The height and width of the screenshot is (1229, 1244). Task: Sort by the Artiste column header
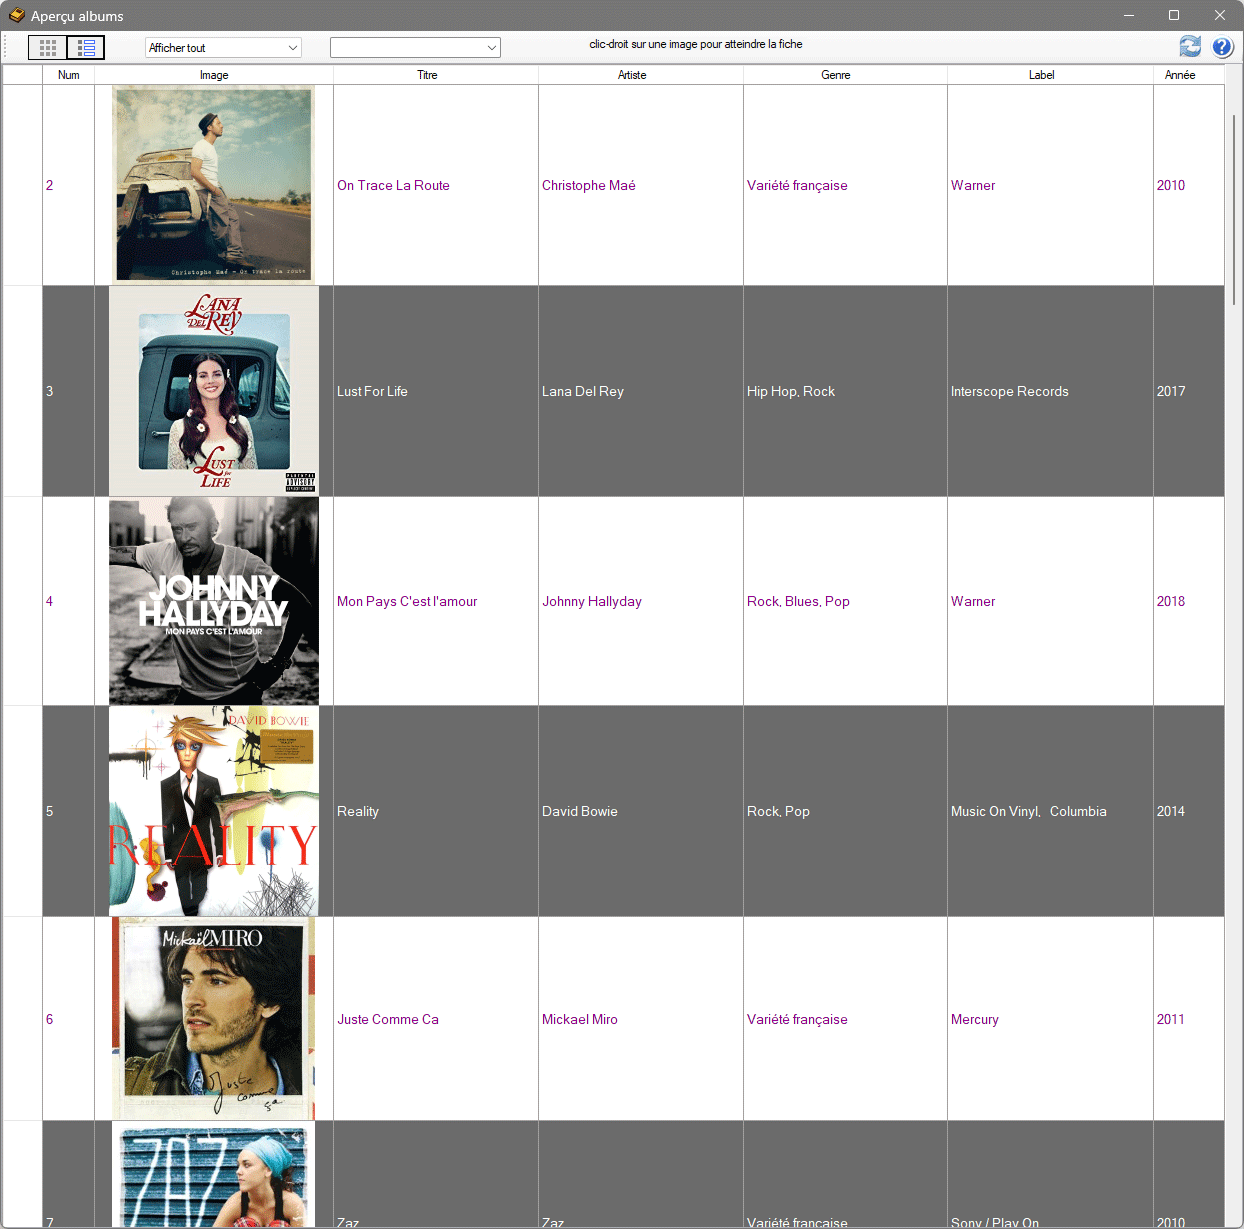[632, 75]
